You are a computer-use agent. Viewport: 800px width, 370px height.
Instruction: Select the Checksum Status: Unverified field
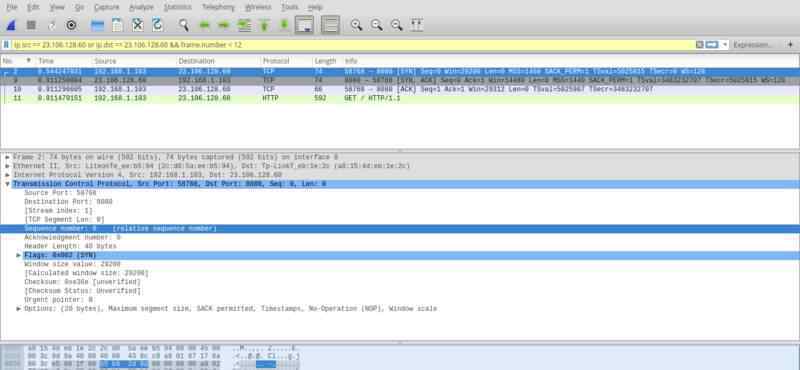[x=83, y=291]
